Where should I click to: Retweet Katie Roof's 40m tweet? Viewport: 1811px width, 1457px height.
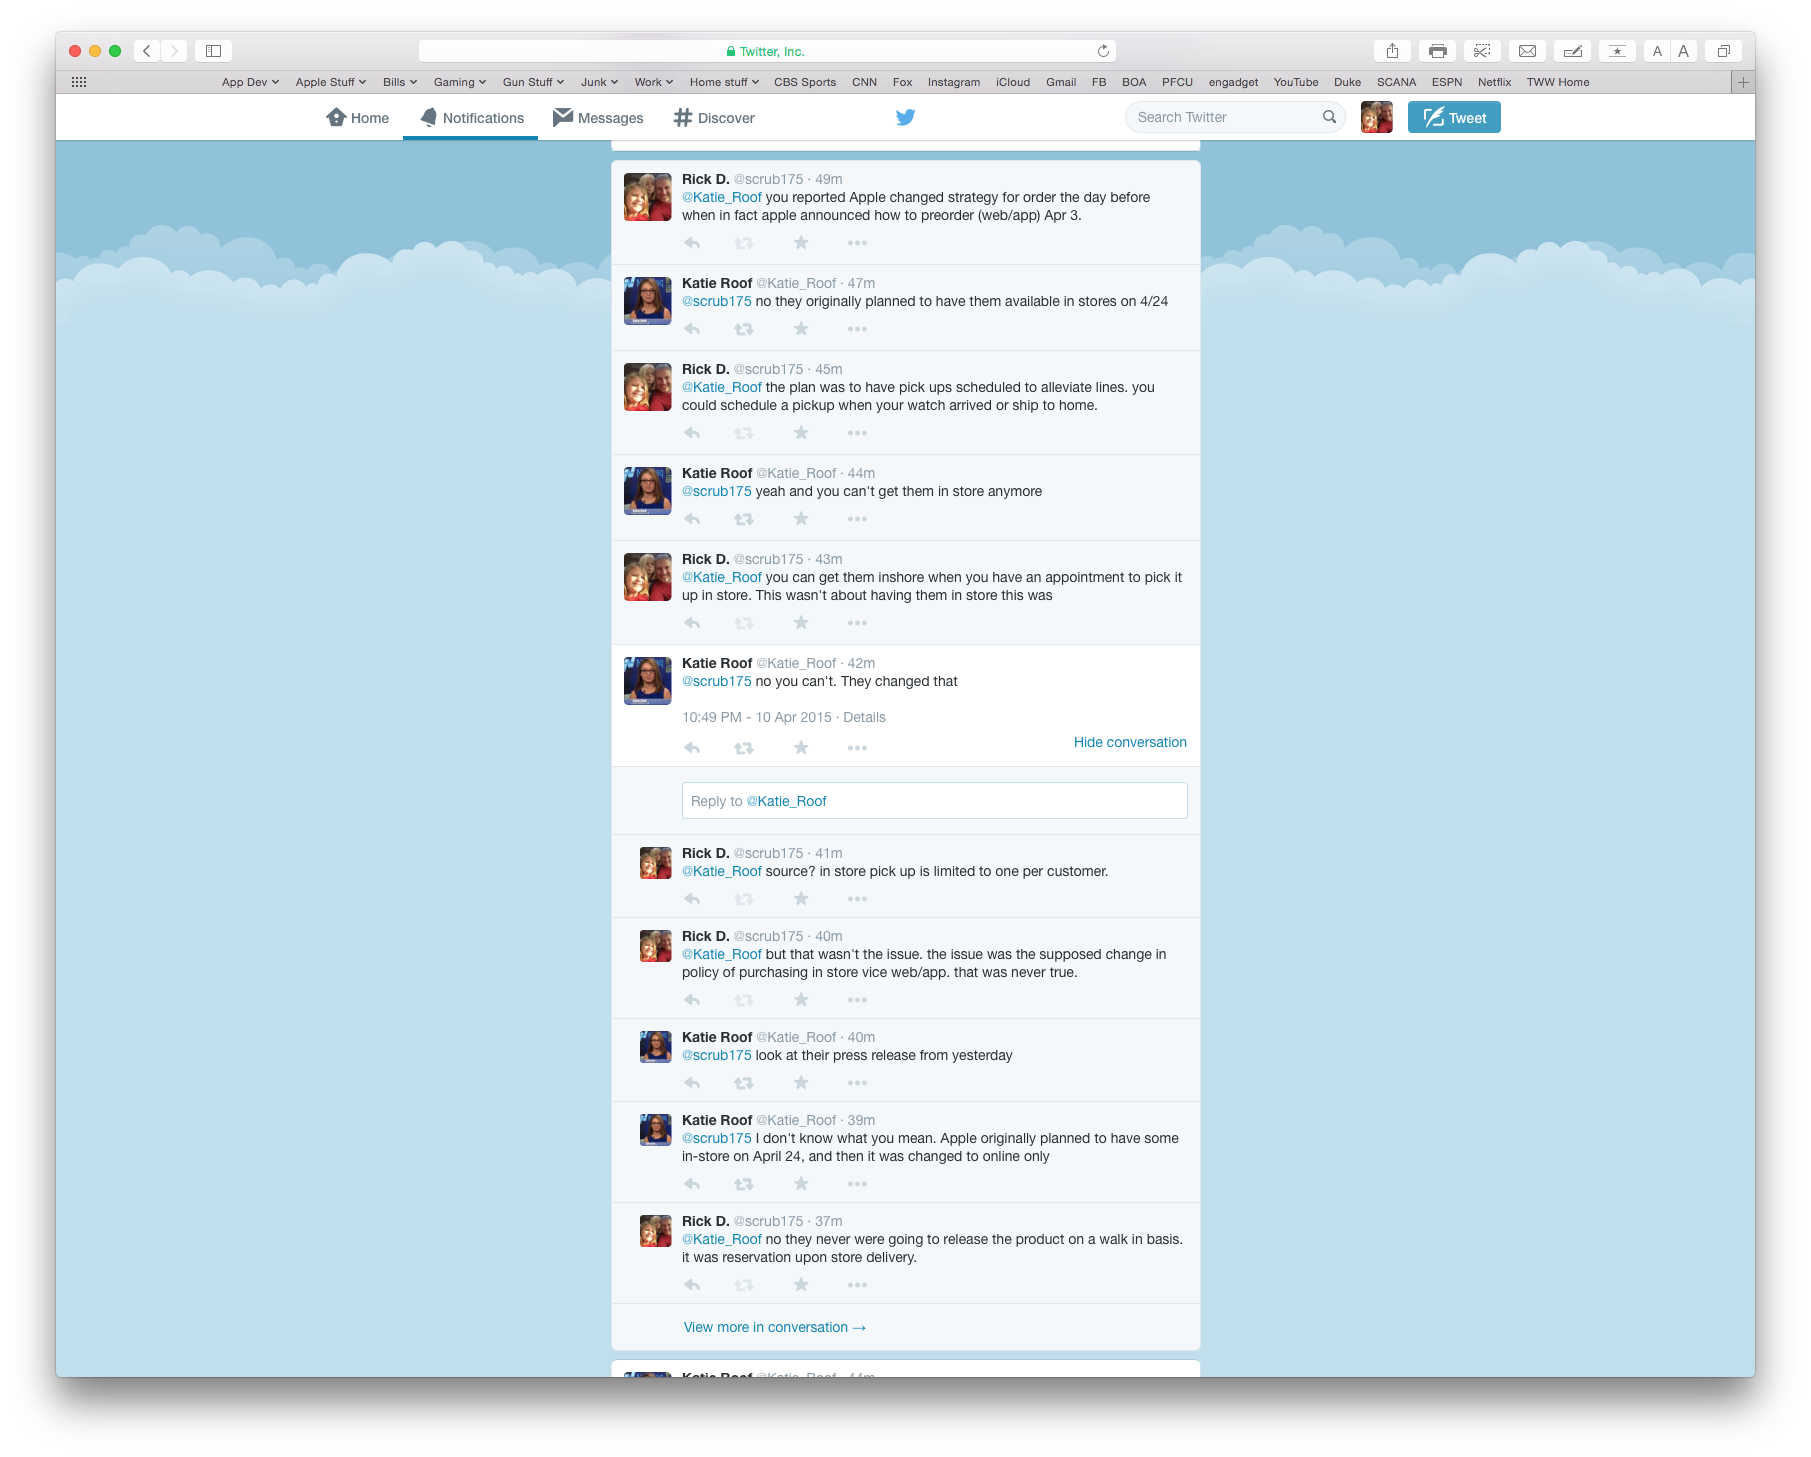tap(744, 1083)
